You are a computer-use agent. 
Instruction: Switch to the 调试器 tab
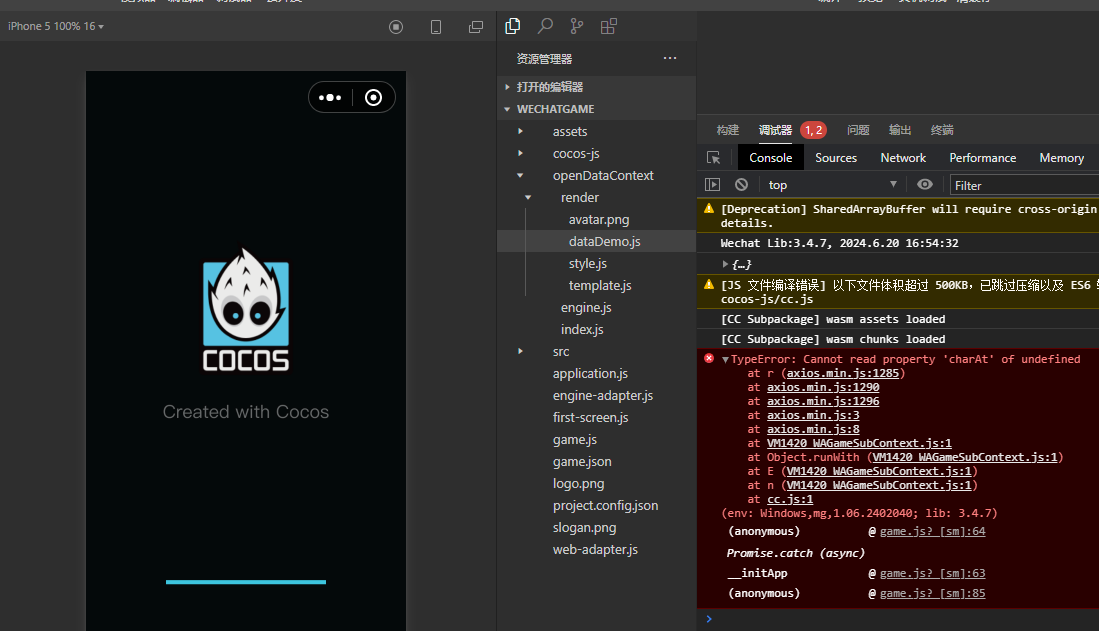click(775, 130)
